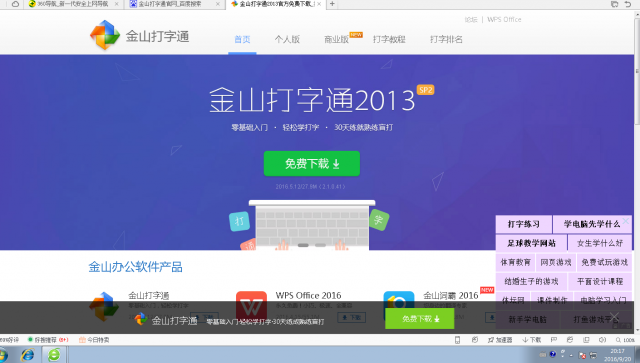Image resolution: width=640 pixels, height=363 pixels.
Task: Select the 商业版 menu item
Action: tap(336, 40)
